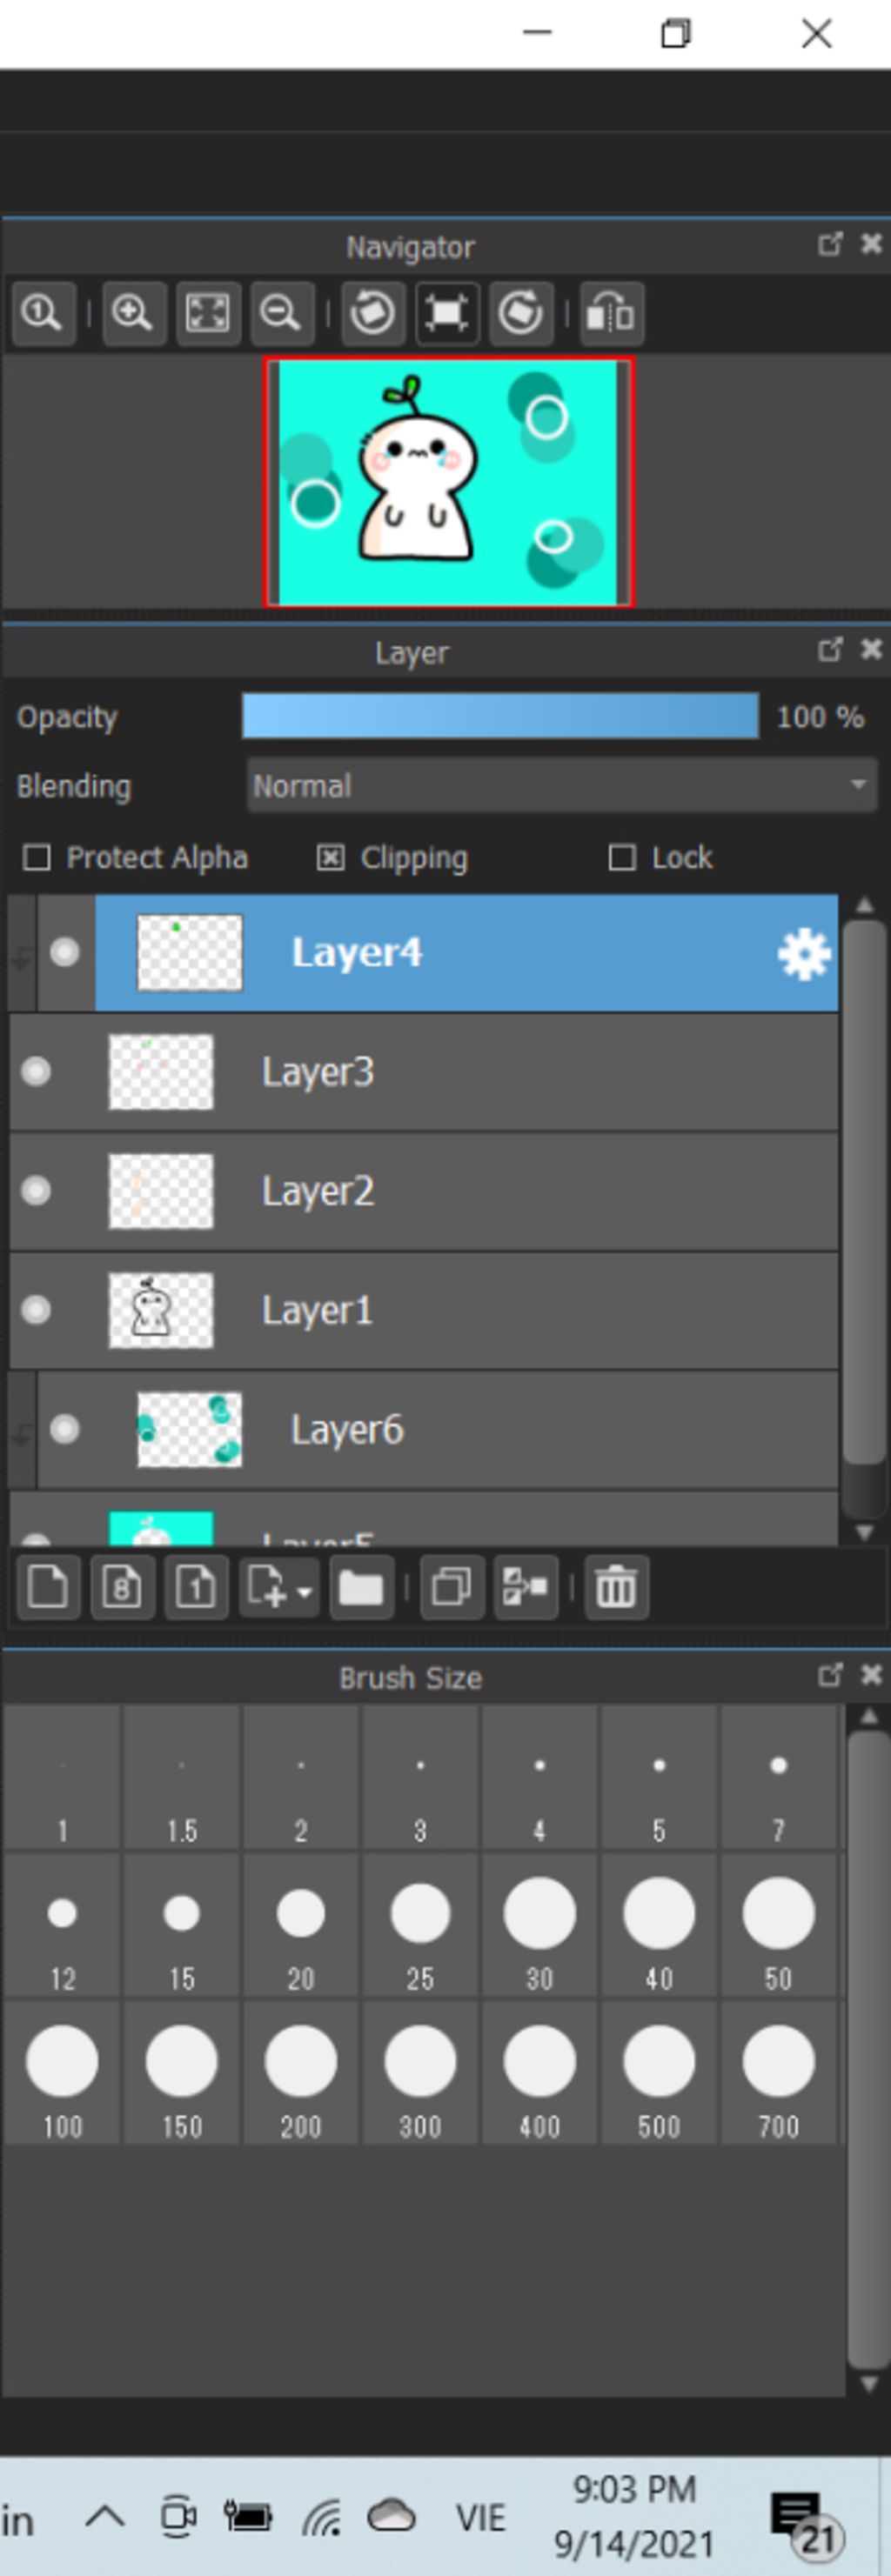
Task: Flip the navigator view horizontally
Action: click(x=610, y=313)
